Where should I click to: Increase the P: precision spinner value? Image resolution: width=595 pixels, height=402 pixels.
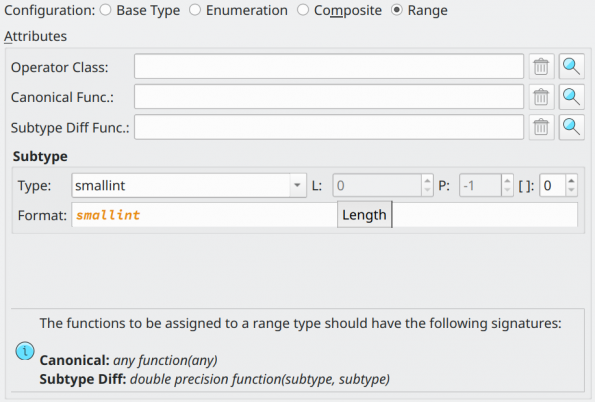pos(507,181)
